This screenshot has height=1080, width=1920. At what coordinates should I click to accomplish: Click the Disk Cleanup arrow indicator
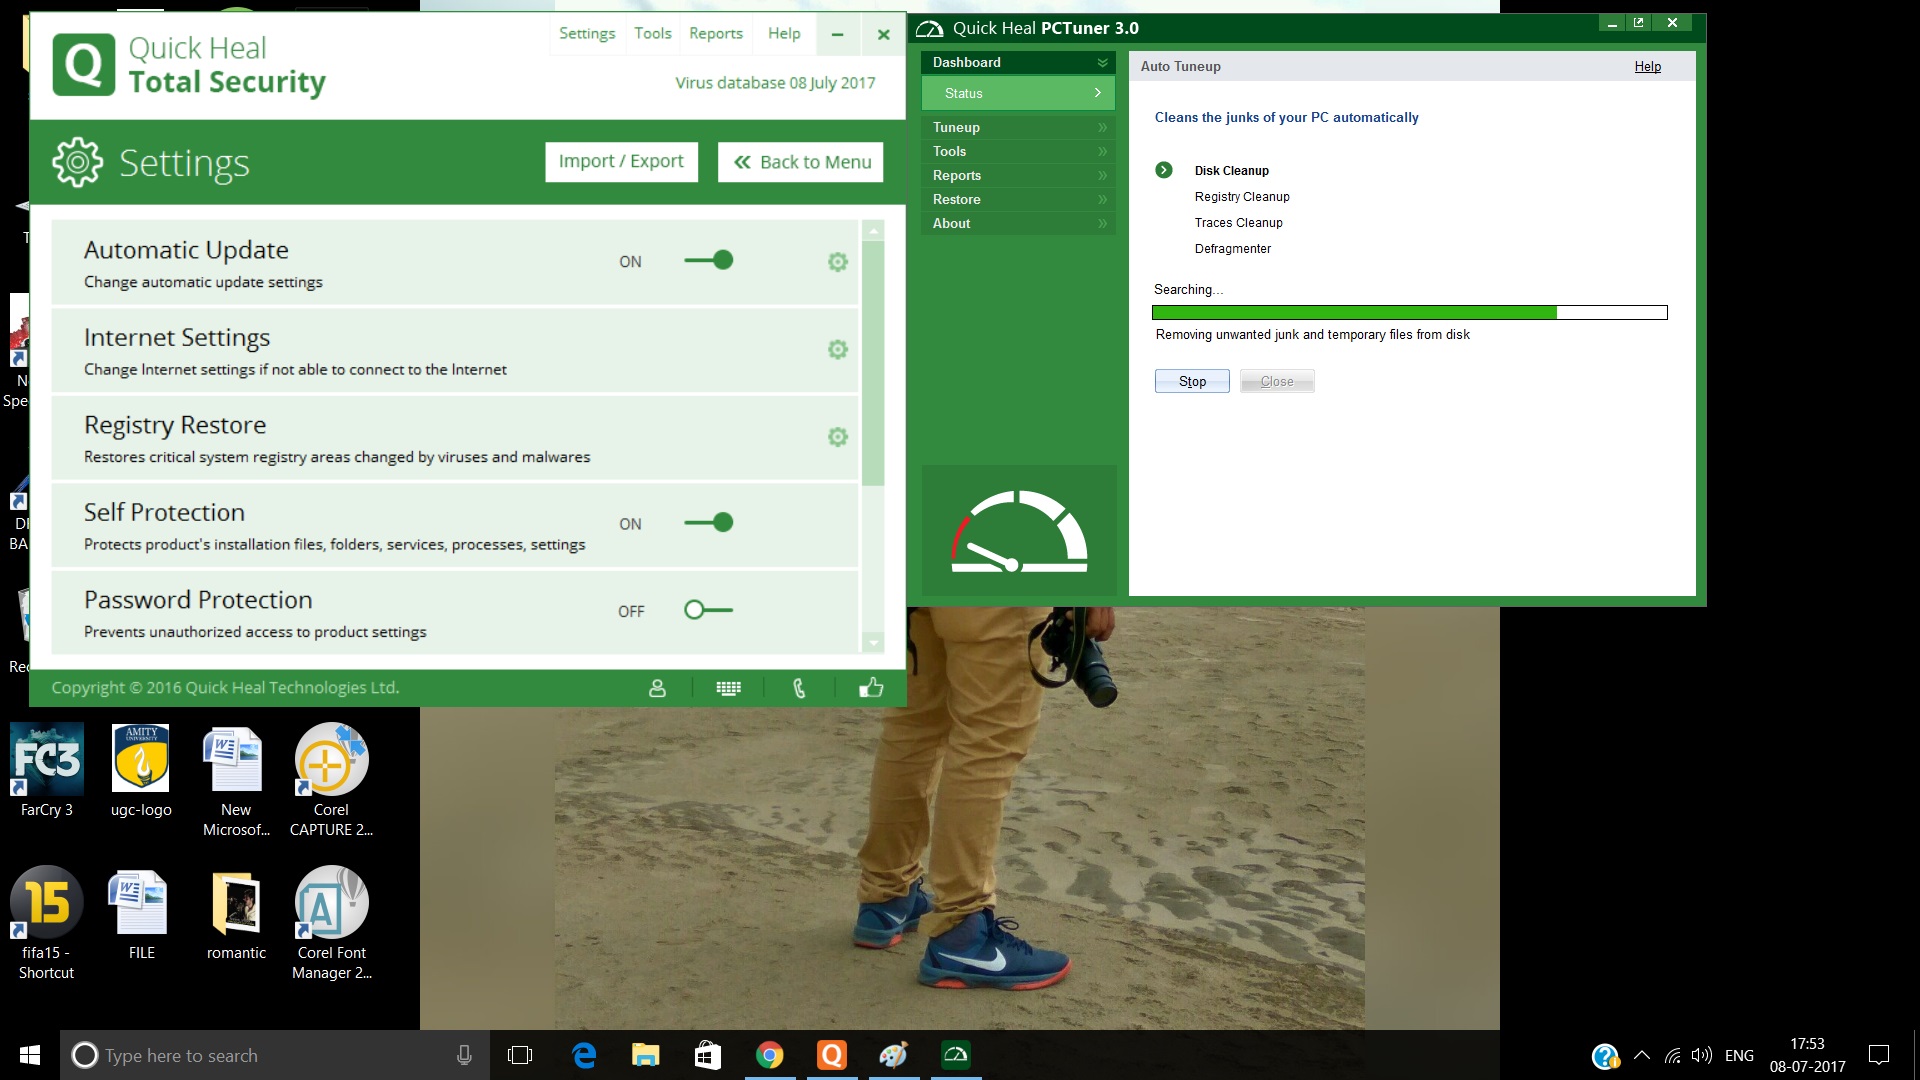pos(1163,170)
